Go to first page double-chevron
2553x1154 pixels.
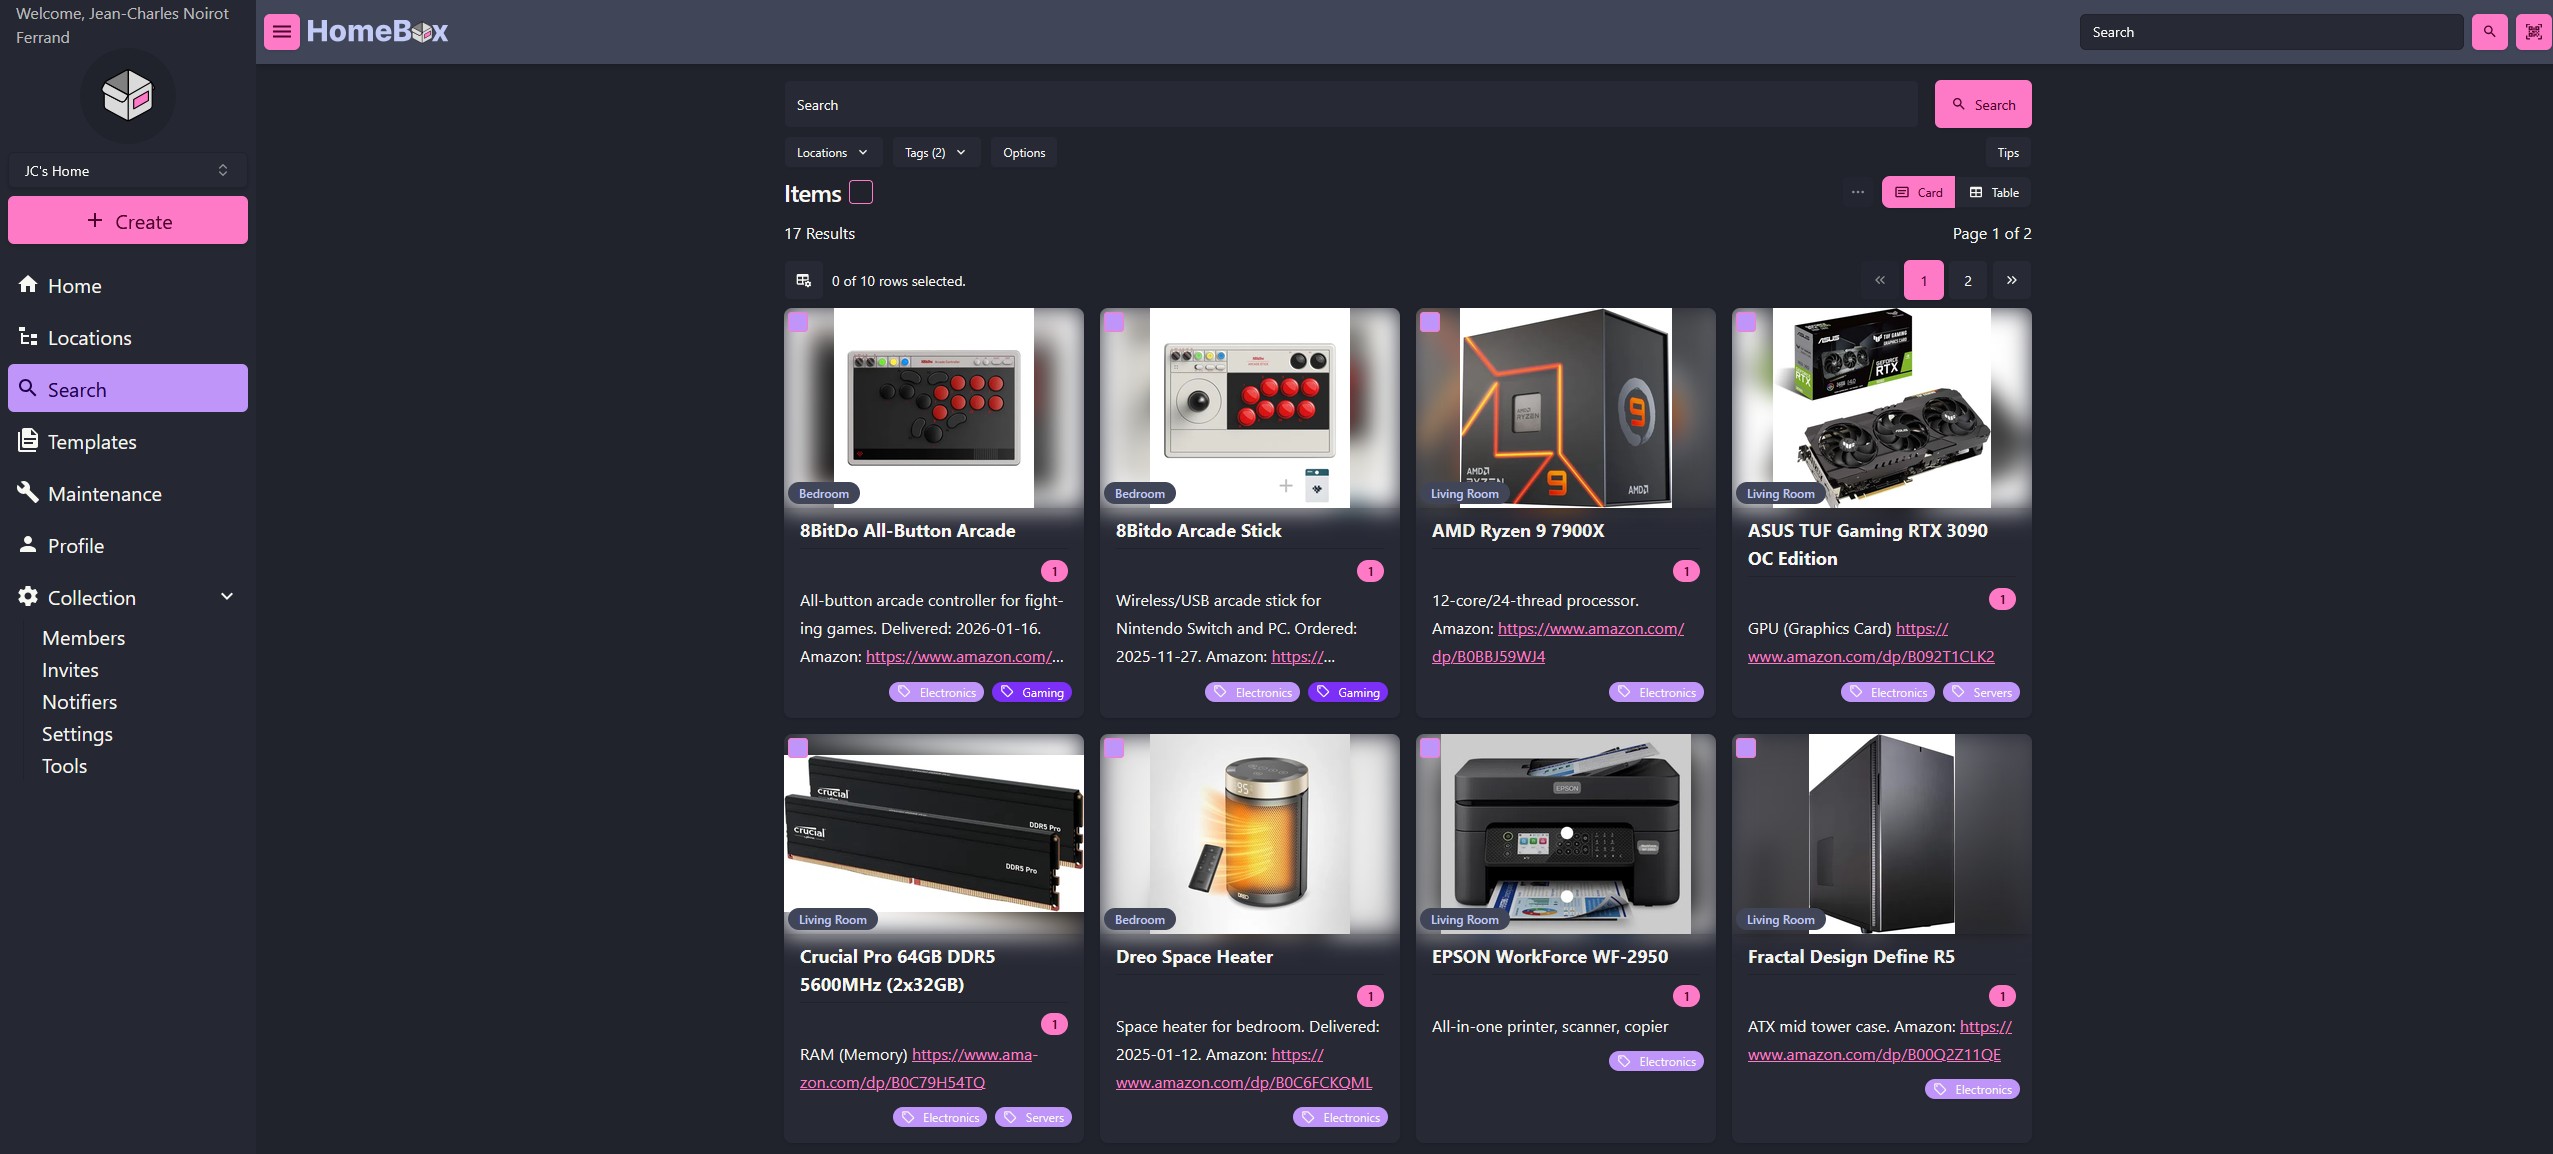point(1880,280)
